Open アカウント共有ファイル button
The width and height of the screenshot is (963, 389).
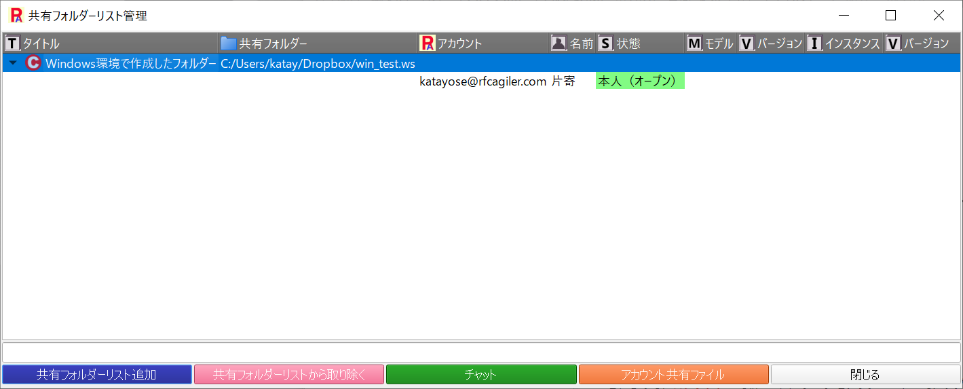coord(674,375)
